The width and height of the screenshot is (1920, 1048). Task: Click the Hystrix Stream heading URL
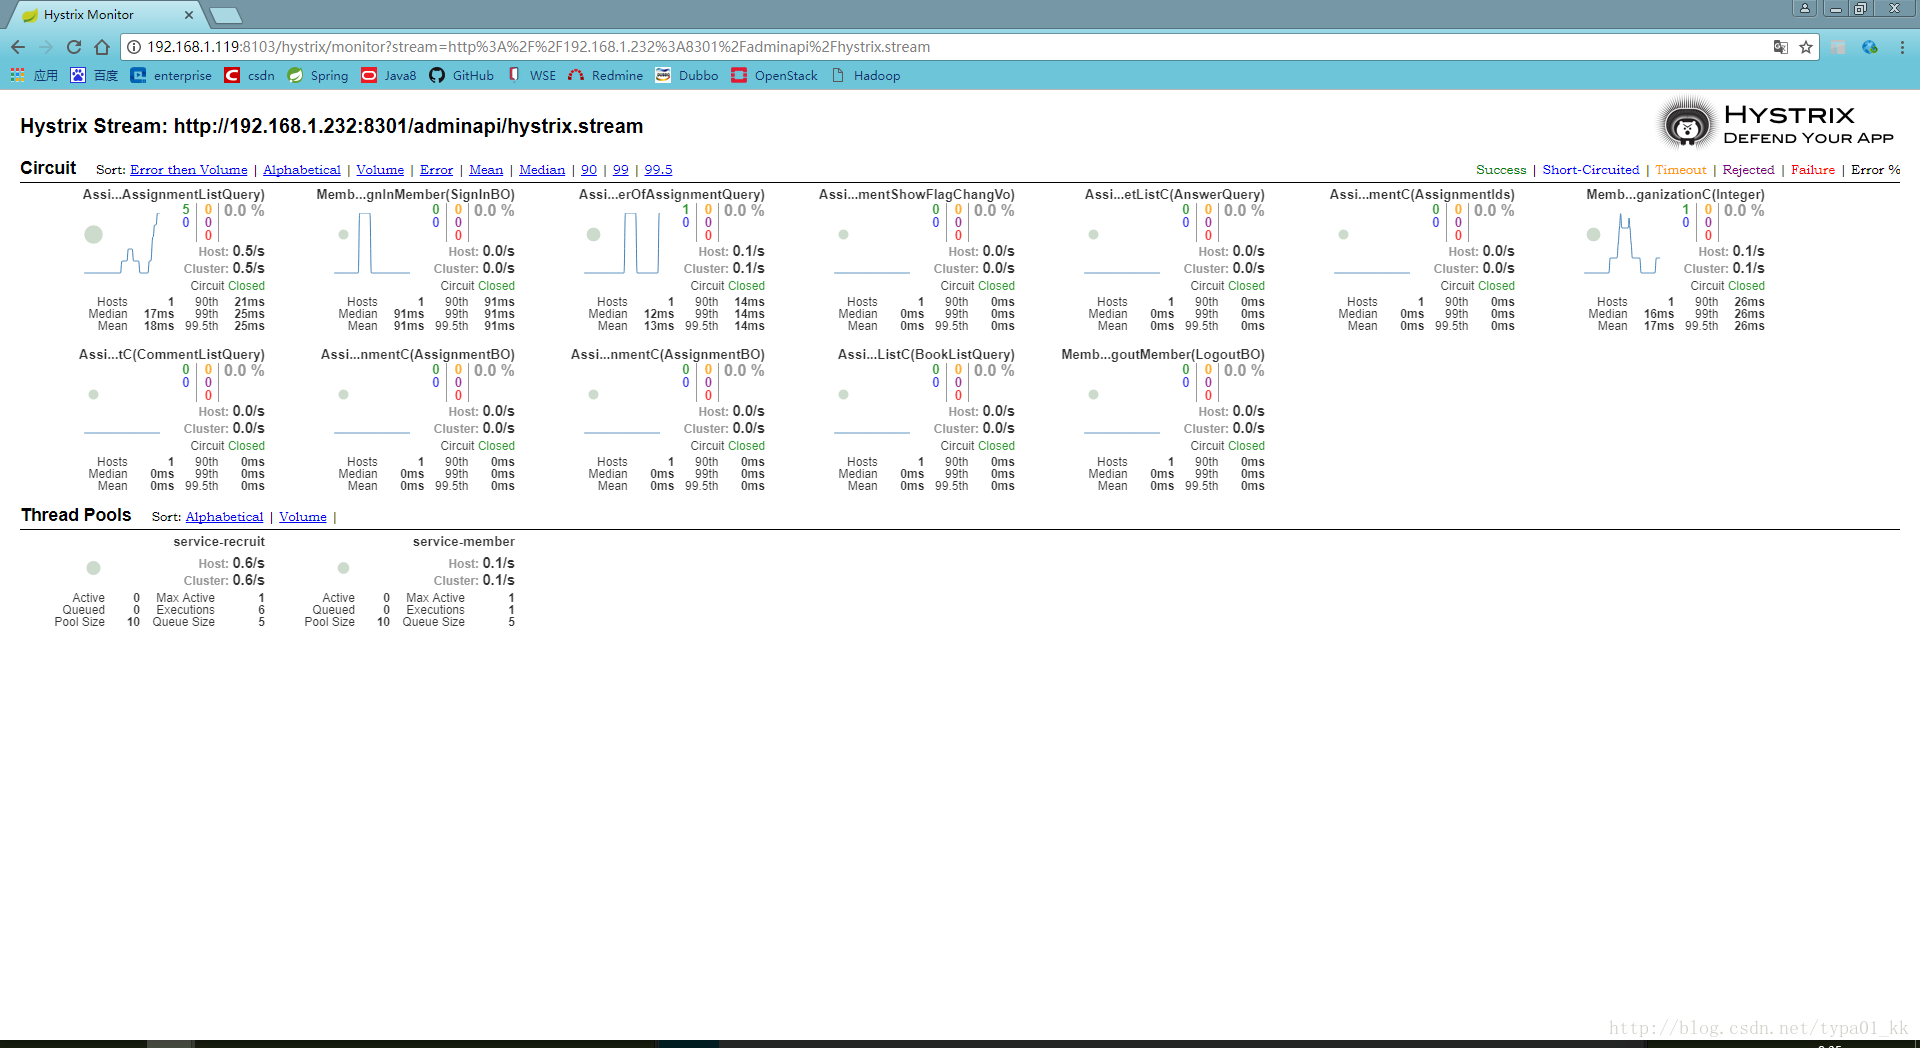pyautogui.click(x=409, y=126)
